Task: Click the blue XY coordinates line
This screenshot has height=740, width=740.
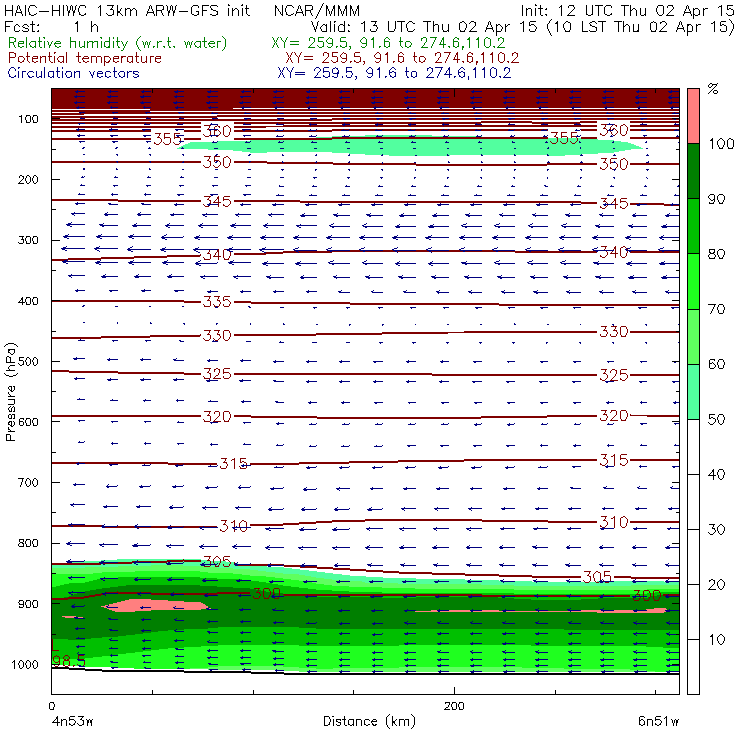Action: pyautogui.click(x=394, y=73)
